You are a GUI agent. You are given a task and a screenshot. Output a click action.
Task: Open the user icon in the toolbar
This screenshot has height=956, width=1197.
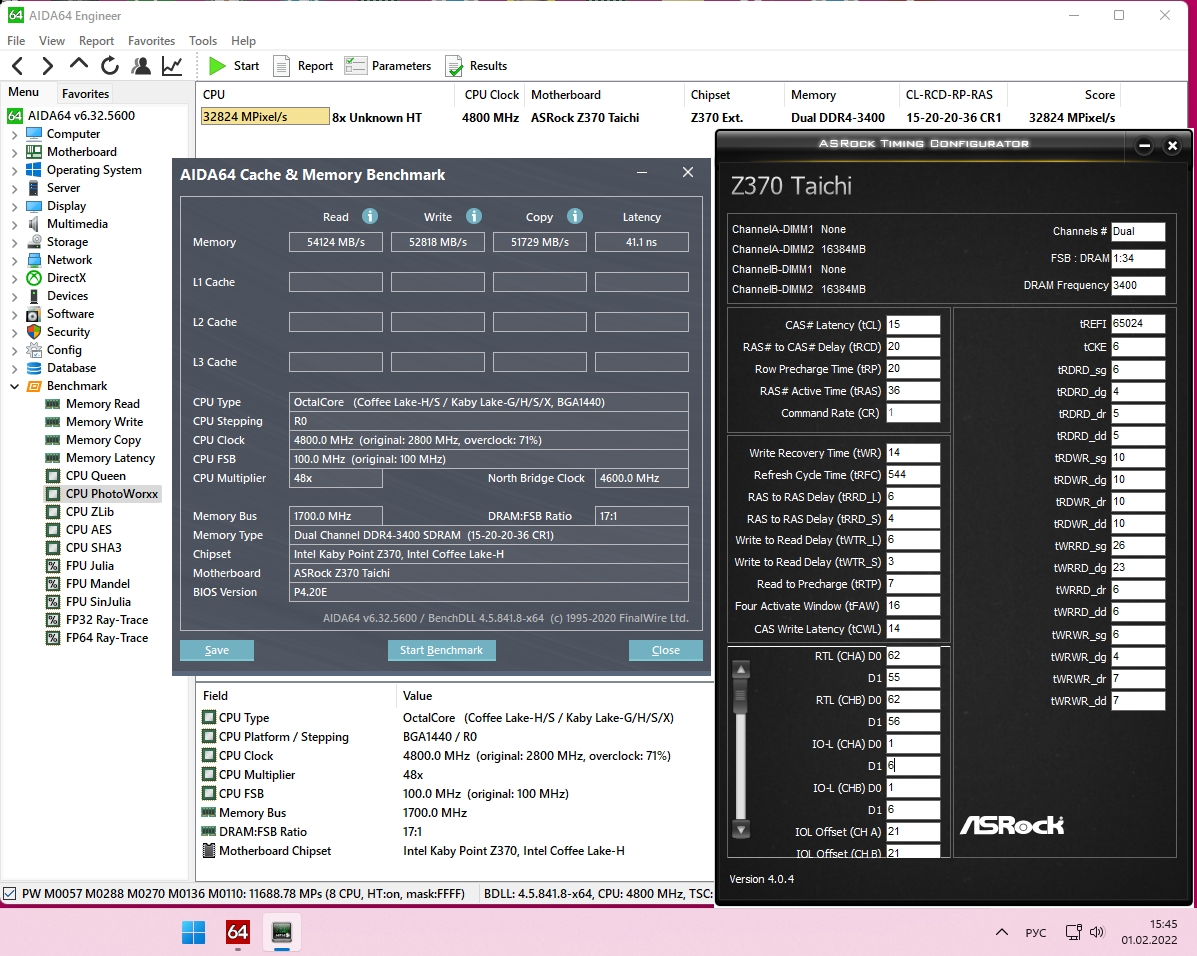(x=141, y=66)
